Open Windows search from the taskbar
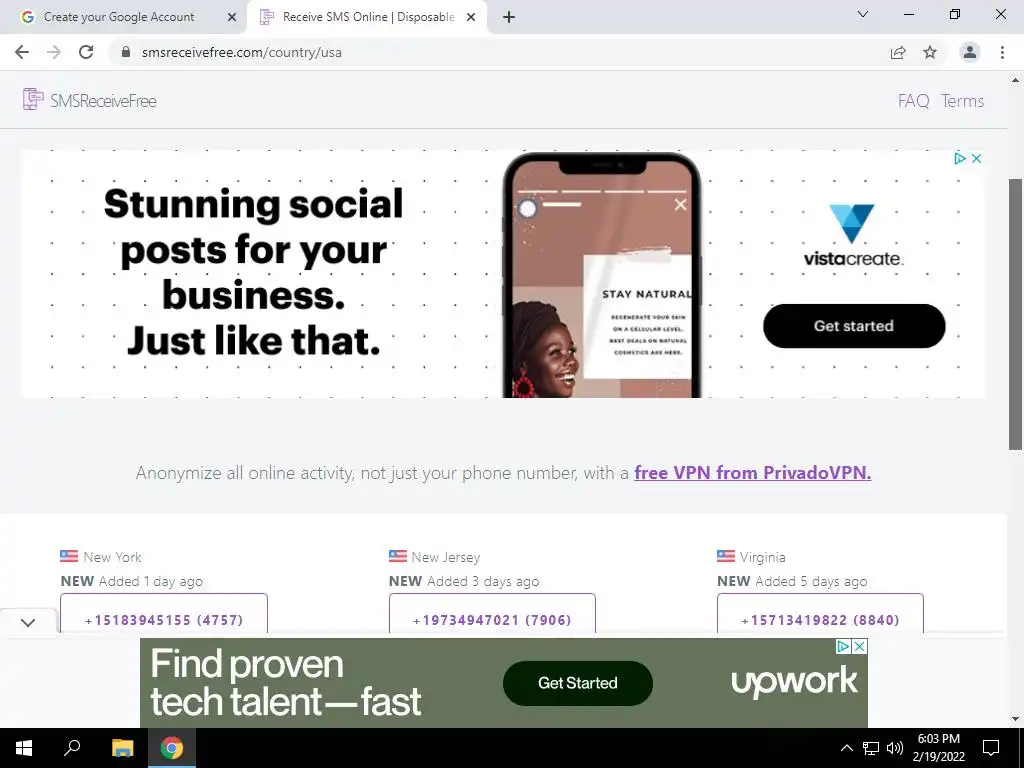Screen dimensions: 1024x768 point(72,748)
